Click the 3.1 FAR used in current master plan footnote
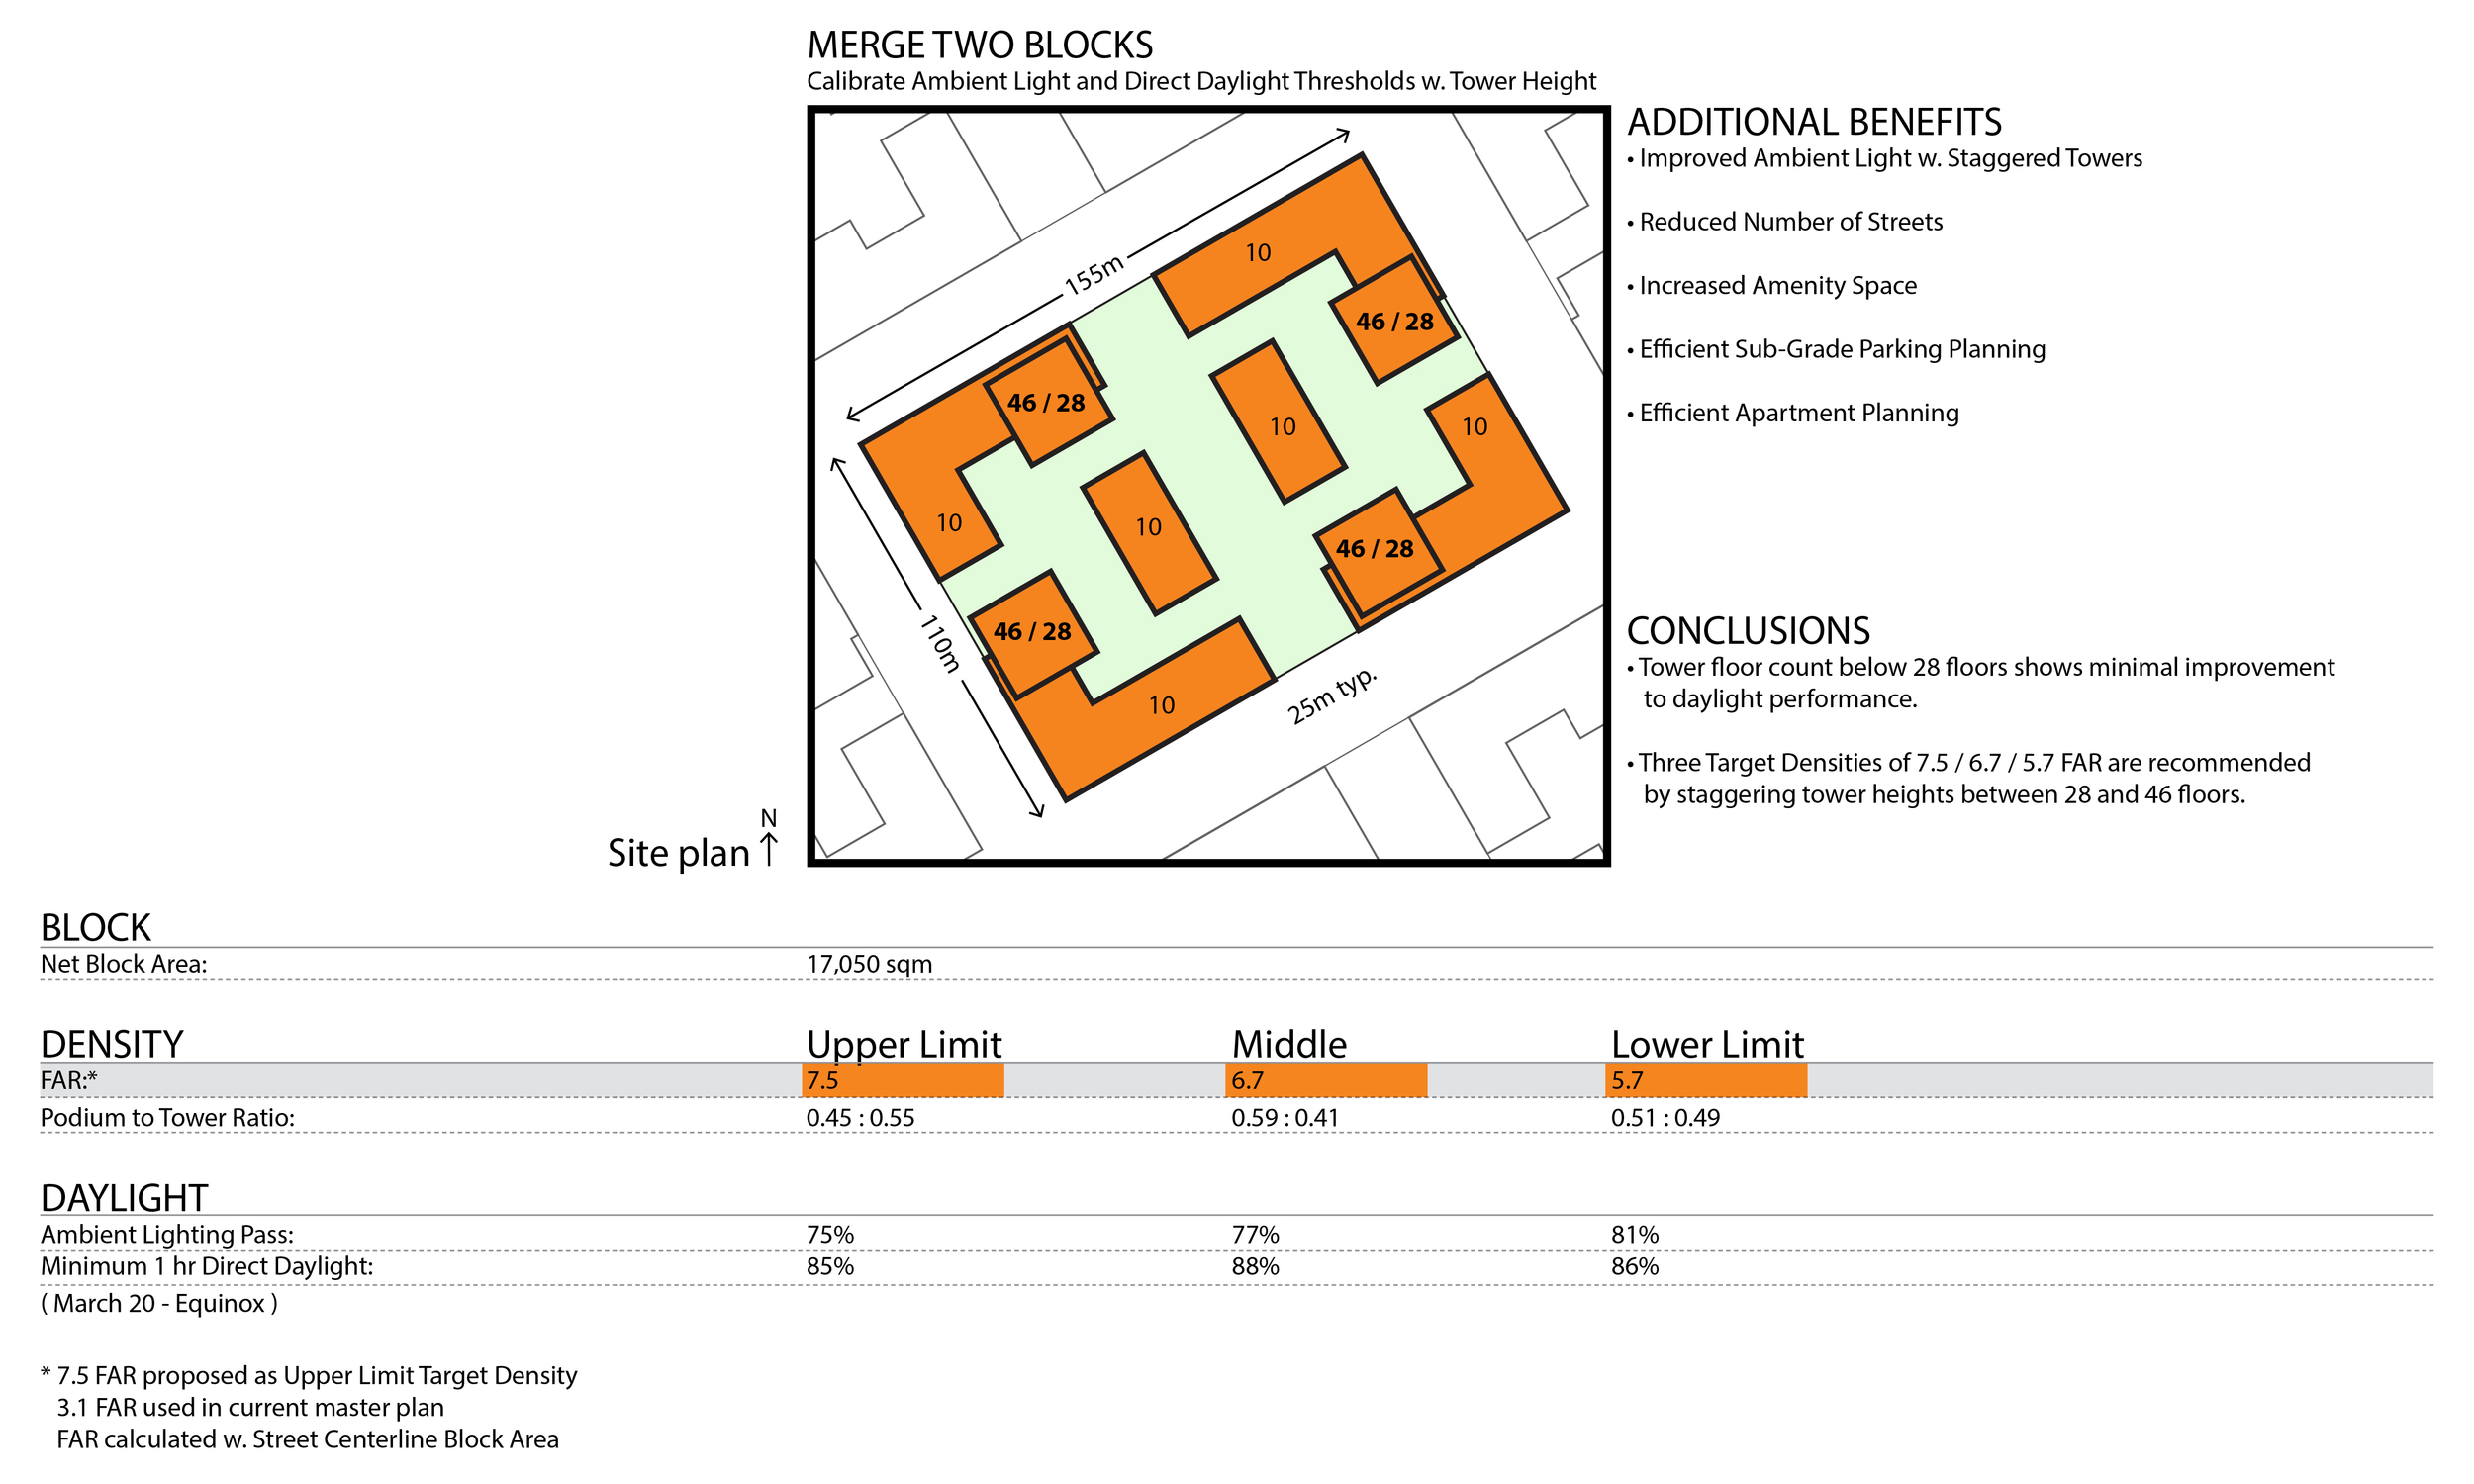2474x1484 pixels. (x=250, y=1408)
